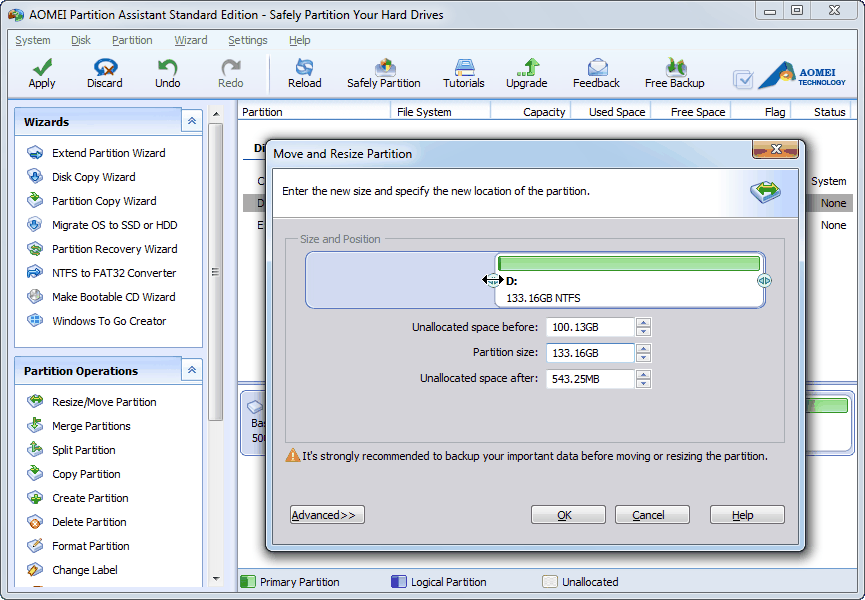This screenshot has width=865, height=600.
Task: Confirm resize with OK button
Action: [x=568, y=515]
